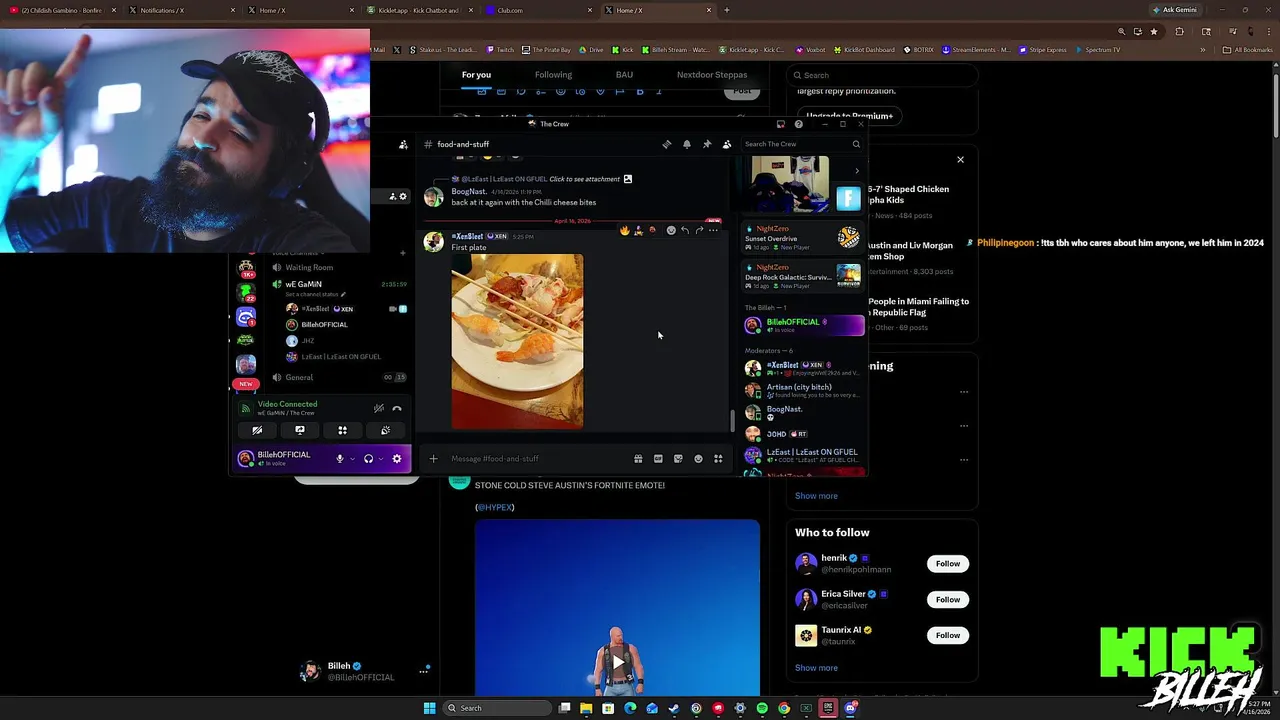Screen dimensions: 1280x720
Task: Open File Explorer from the taskbar
Action: click(x=586, y=708)
